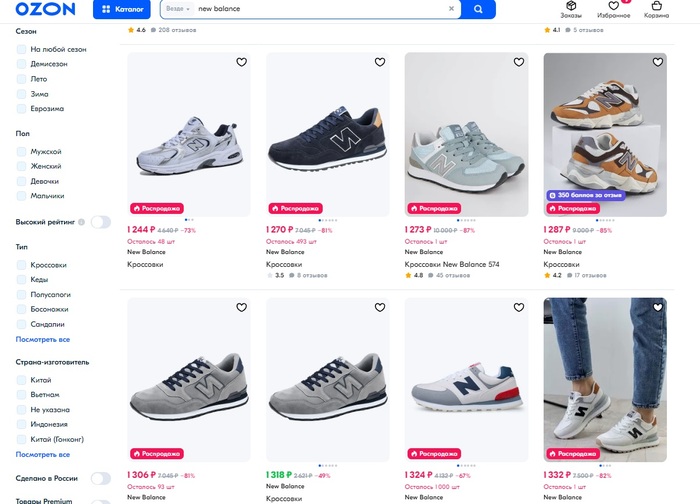Click the blue search magnifier button
700x504 pixels.
pyautogui.click(x=478, y=9)
